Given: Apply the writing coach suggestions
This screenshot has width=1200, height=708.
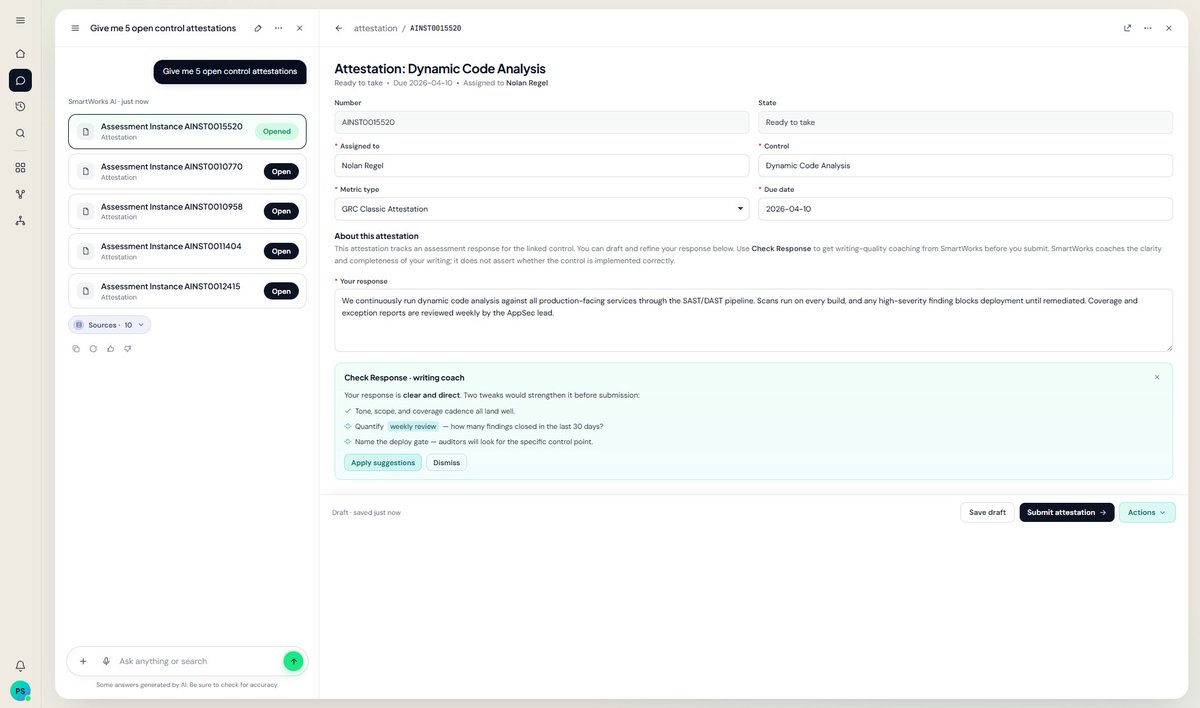Looking at the screenshot, I should tap(383, 462).
